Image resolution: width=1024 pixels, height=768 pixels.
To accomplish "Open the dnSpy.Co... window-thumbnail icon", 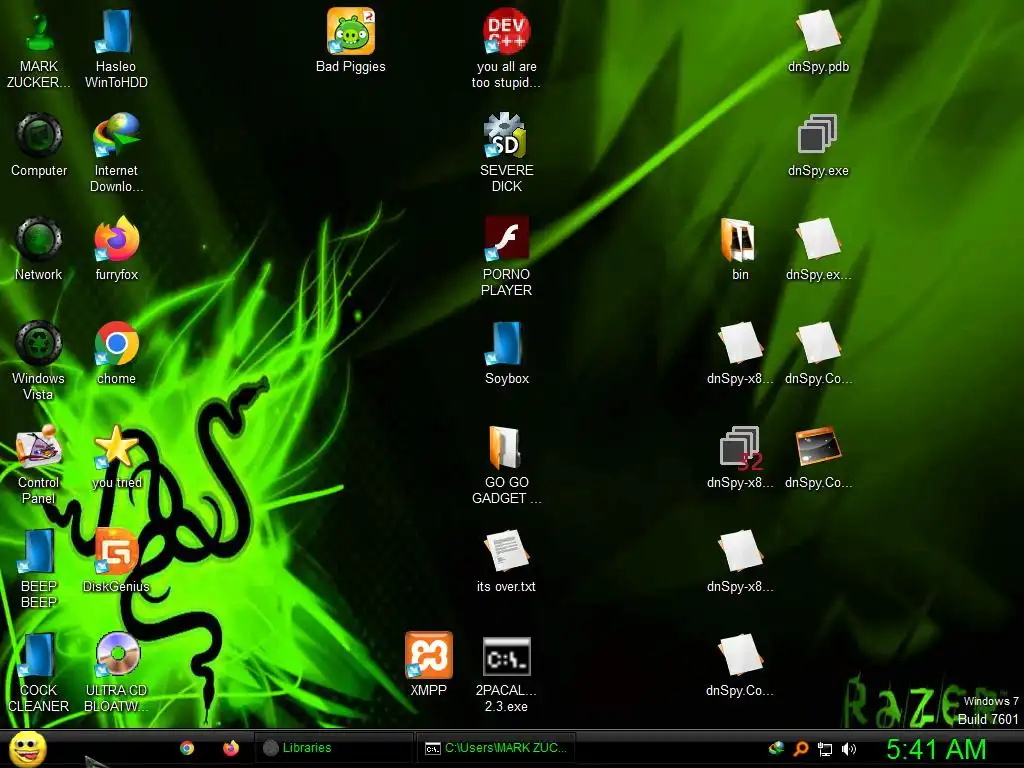I will pos(818,457).
